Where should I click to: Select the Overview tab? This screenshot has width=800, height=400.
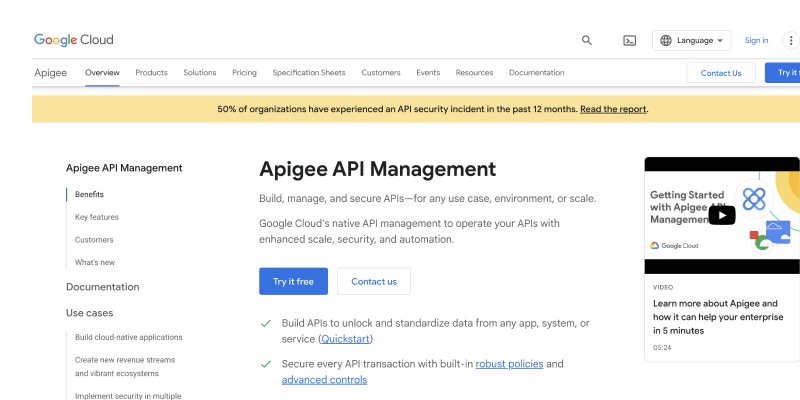coord(102,72)
